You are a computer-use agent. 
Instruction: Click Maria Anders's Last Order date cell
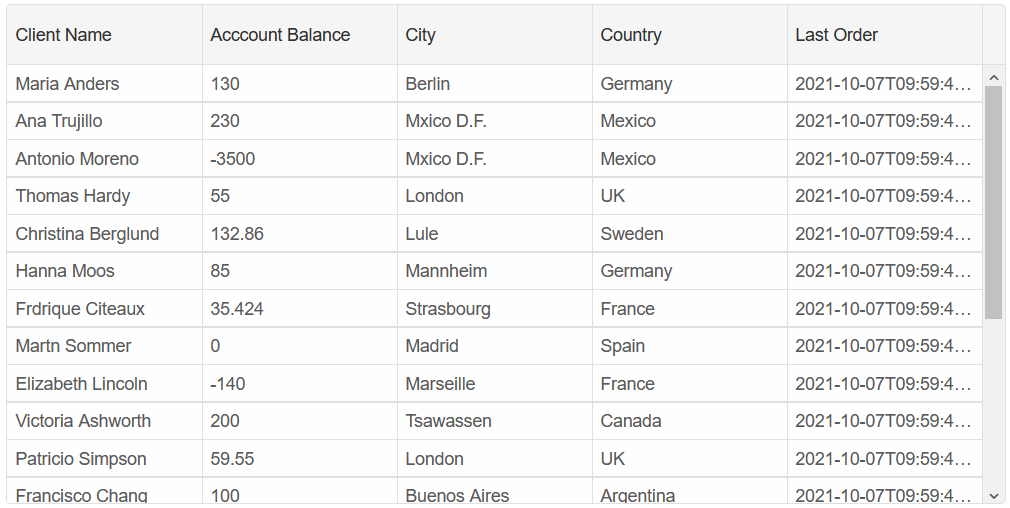coord(885,84)
